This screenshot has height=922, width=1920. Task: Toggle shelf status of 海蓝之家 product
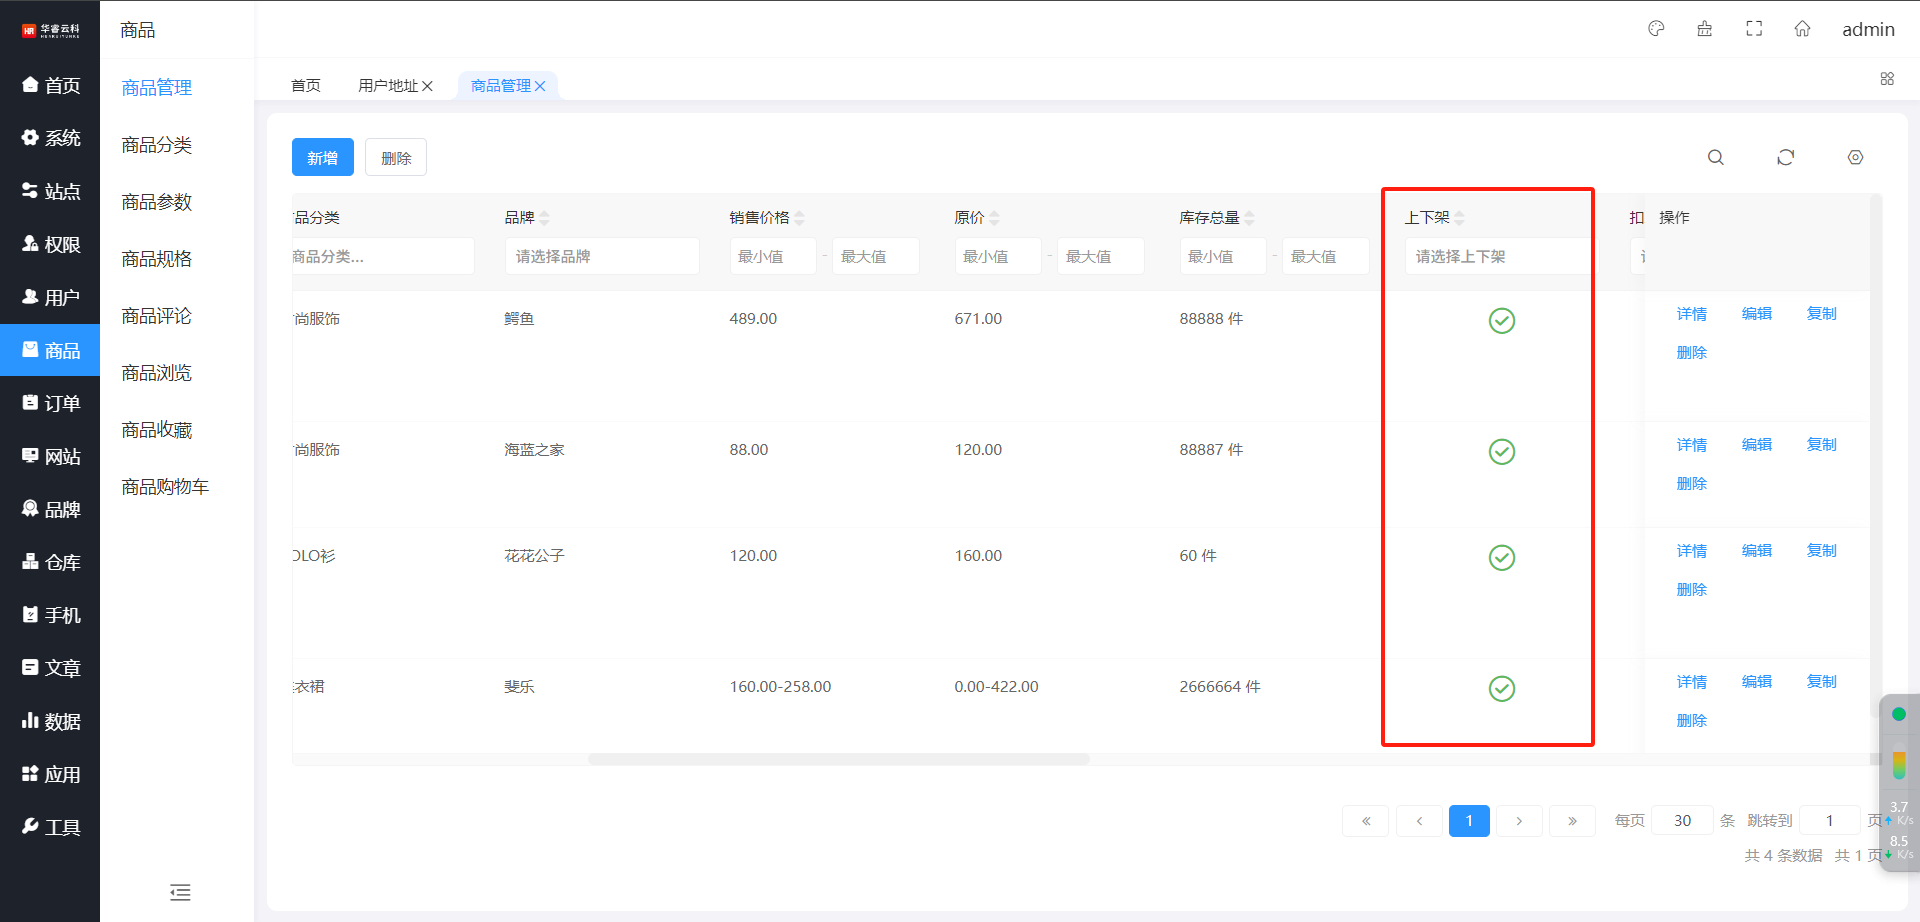pos(1501,452)
